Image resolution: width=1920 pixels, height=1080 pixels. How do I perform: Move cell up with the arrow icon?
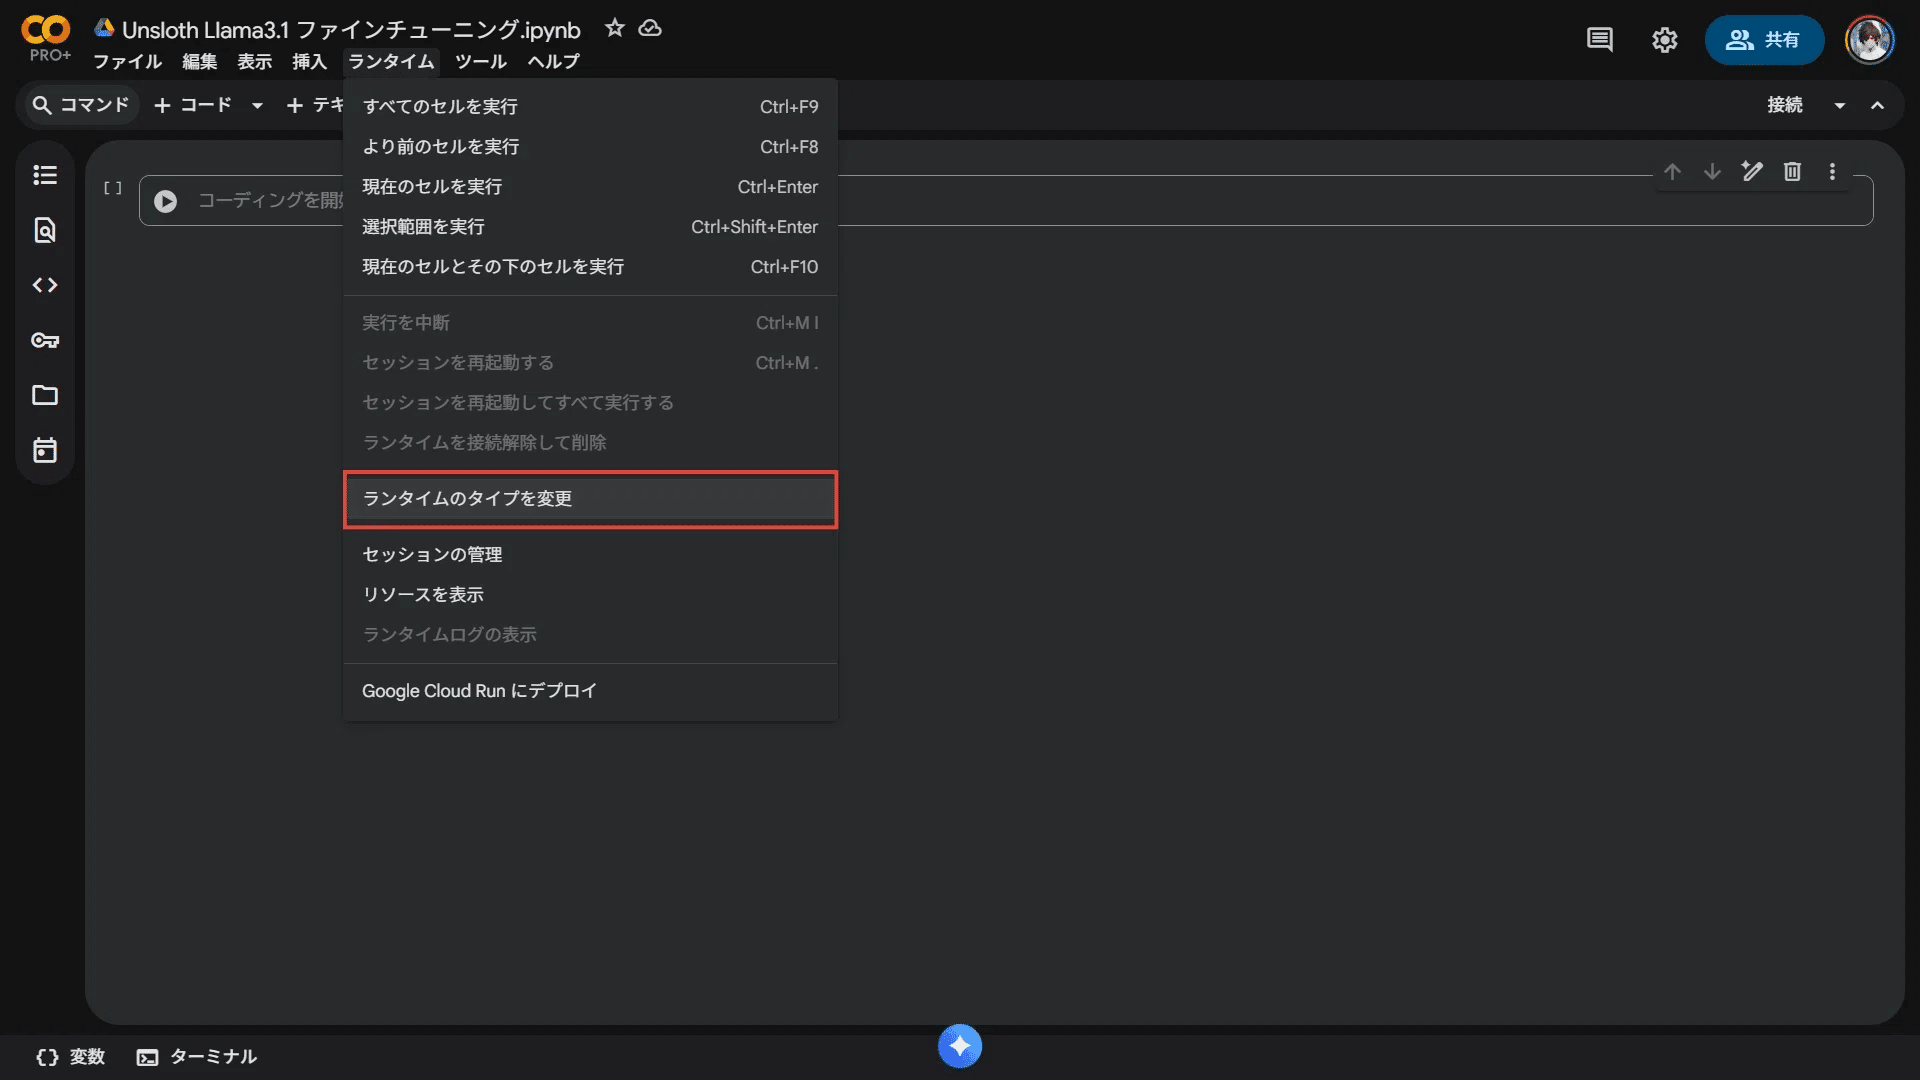coord(1672,171)
